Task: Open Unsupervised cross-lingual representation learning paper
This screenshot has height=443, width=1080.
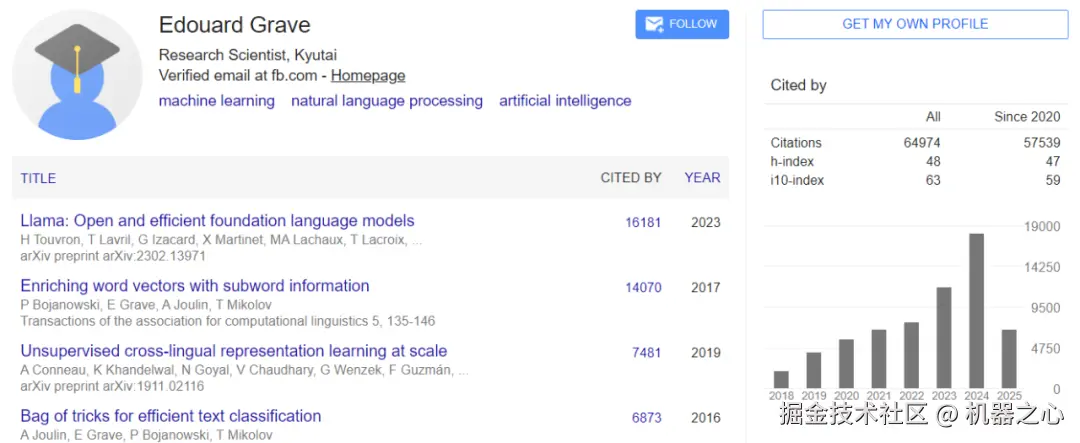Action: [234, 351]
